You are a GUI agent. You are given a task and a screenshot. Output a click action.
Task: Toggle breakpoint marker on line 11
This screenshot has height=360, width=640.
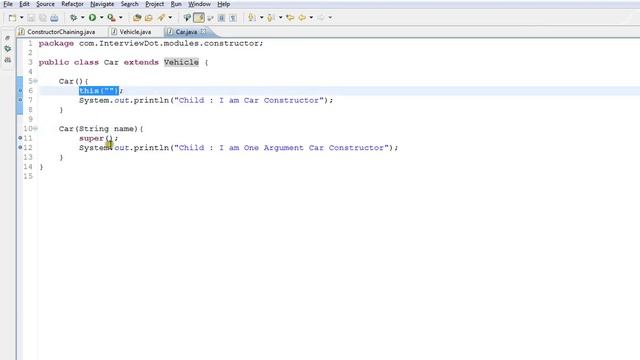20,138
